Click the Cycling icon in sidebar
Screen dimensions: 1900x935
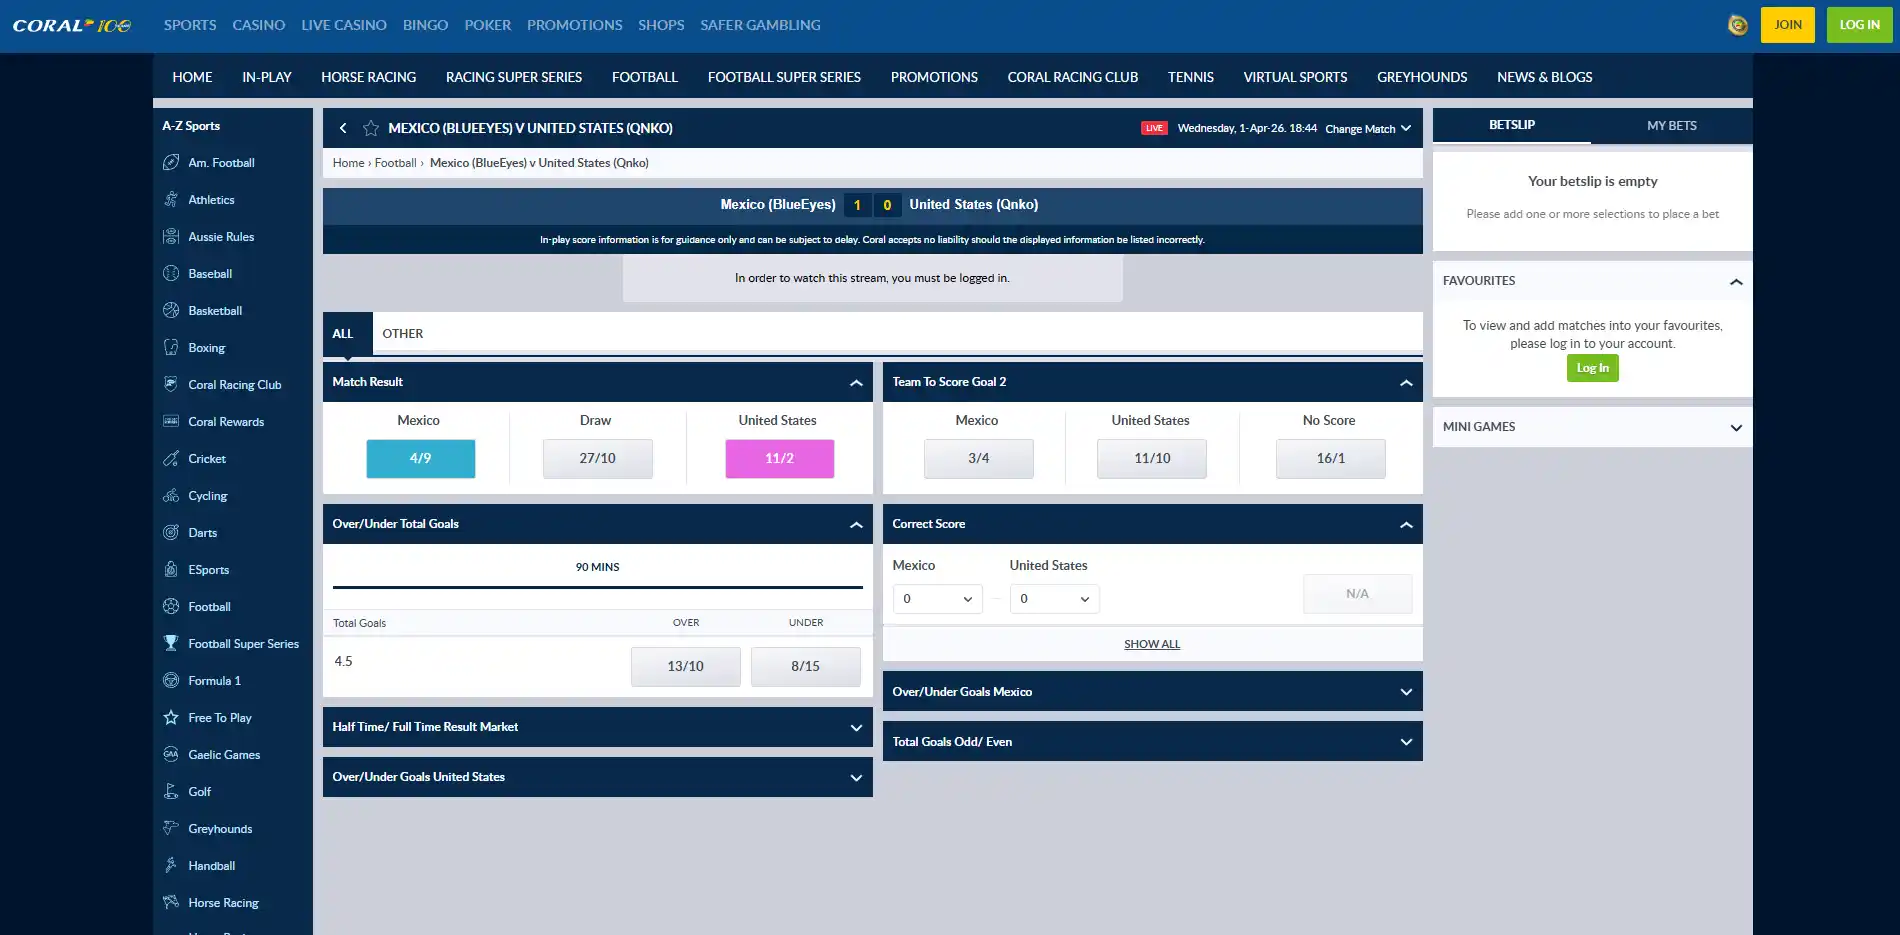(171, 495)
